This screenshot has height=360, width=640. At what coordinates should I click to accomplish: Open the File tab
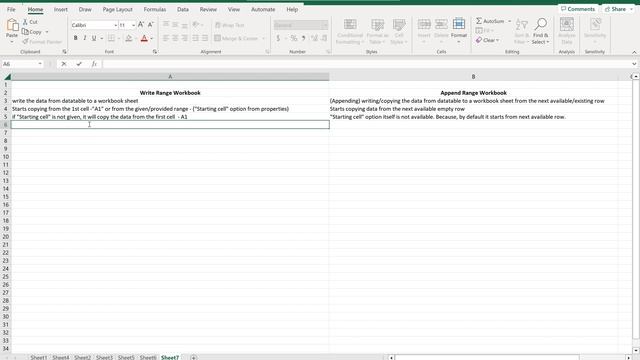pos(11,9)
